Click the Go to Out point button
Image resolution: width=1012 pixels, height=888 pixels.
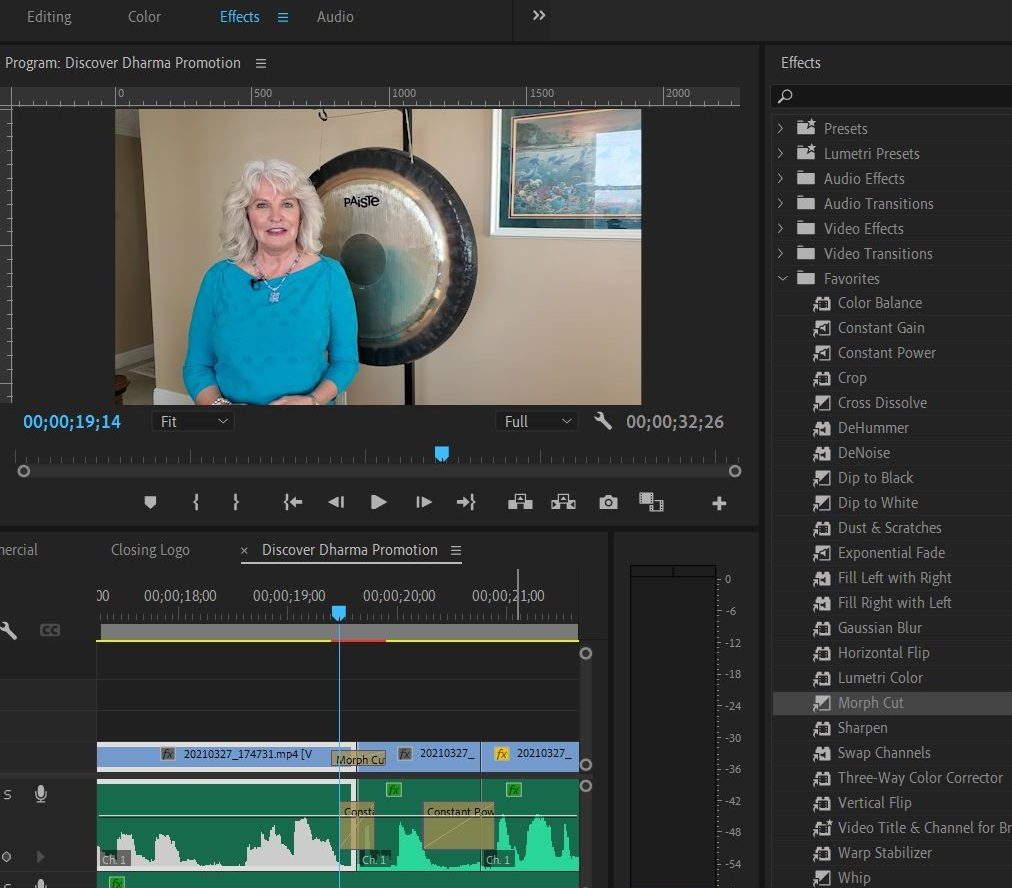466,502
